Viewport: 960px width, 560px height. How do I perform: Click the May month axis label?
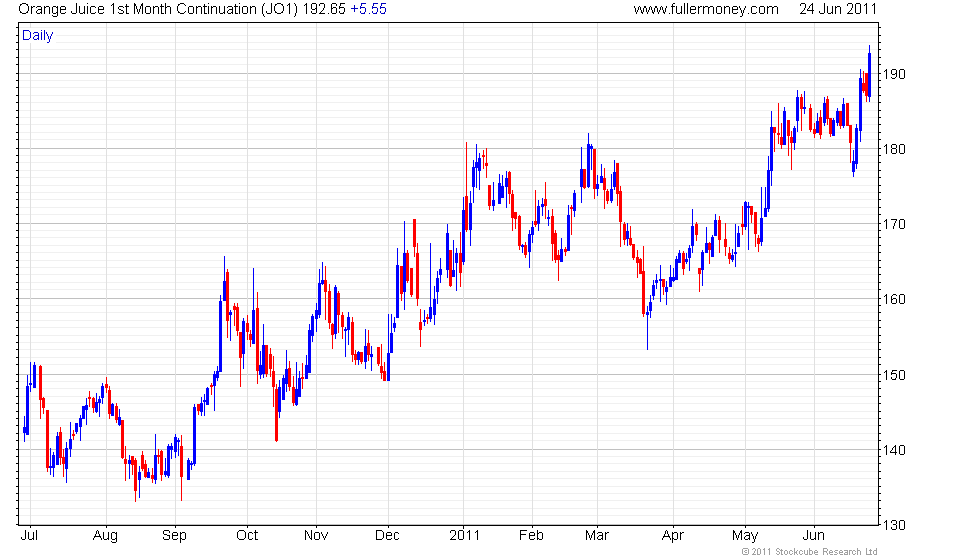(745, 536)
